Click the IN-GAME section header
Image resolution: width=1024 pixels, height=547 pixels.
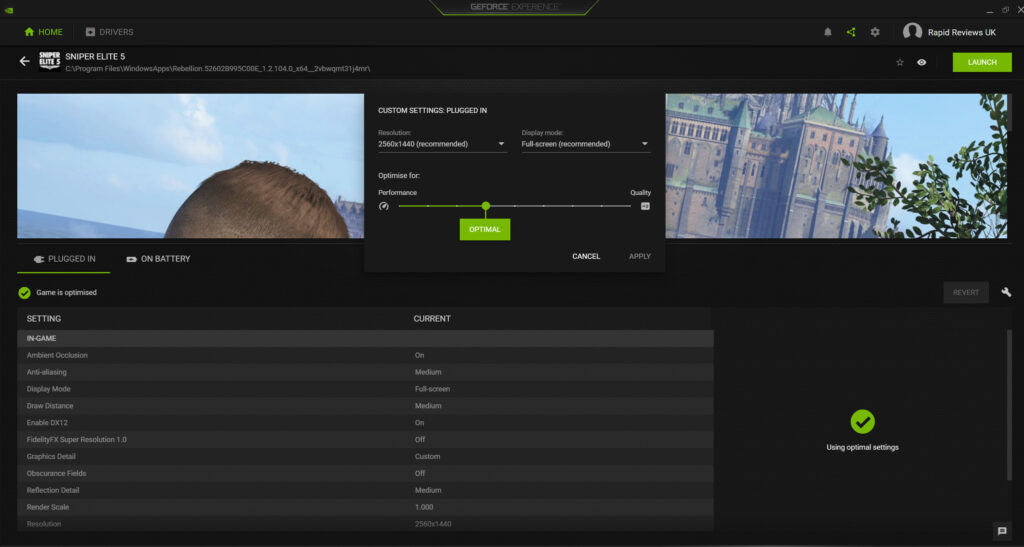tap(365, 339)
